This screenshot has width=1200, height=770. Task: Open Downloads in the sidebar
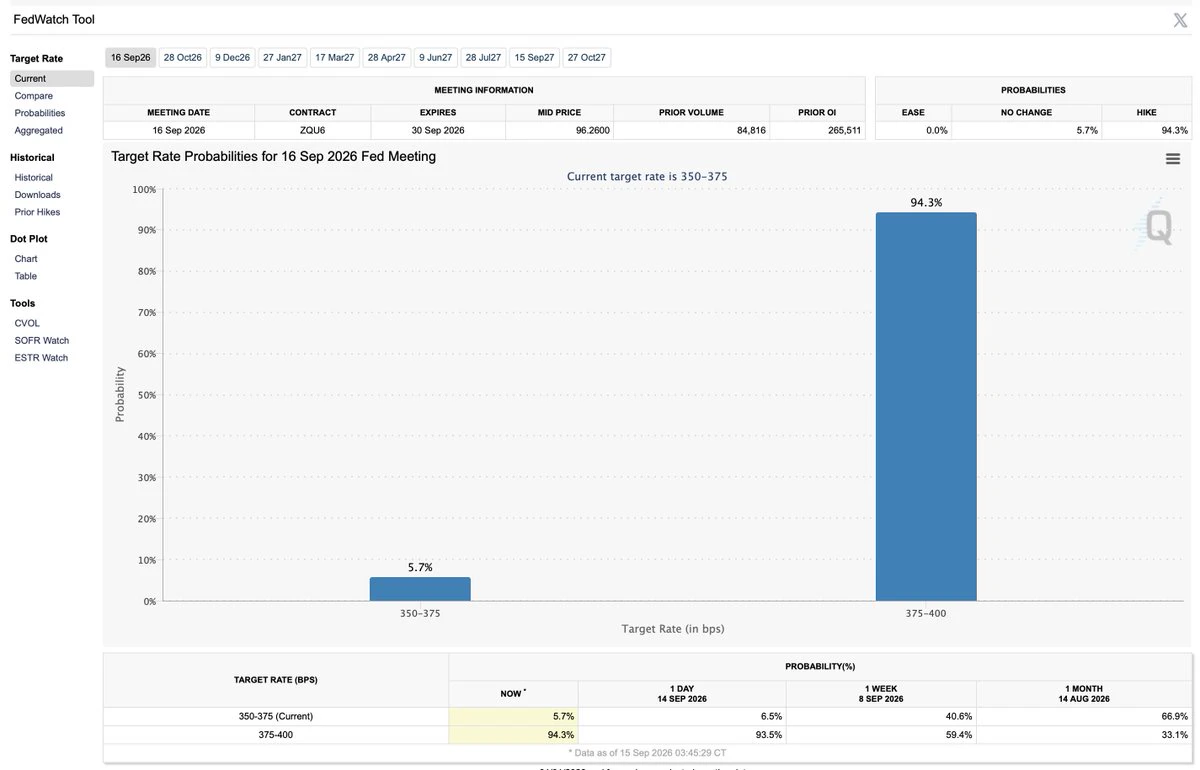[38, 195]
